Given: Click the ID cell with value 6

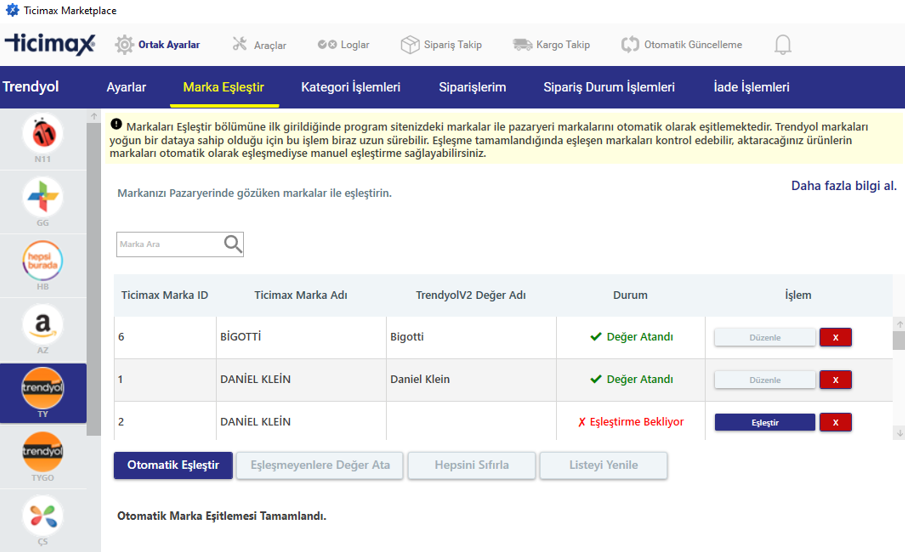Looking at the screenshot, I should (x=165, y=337).
